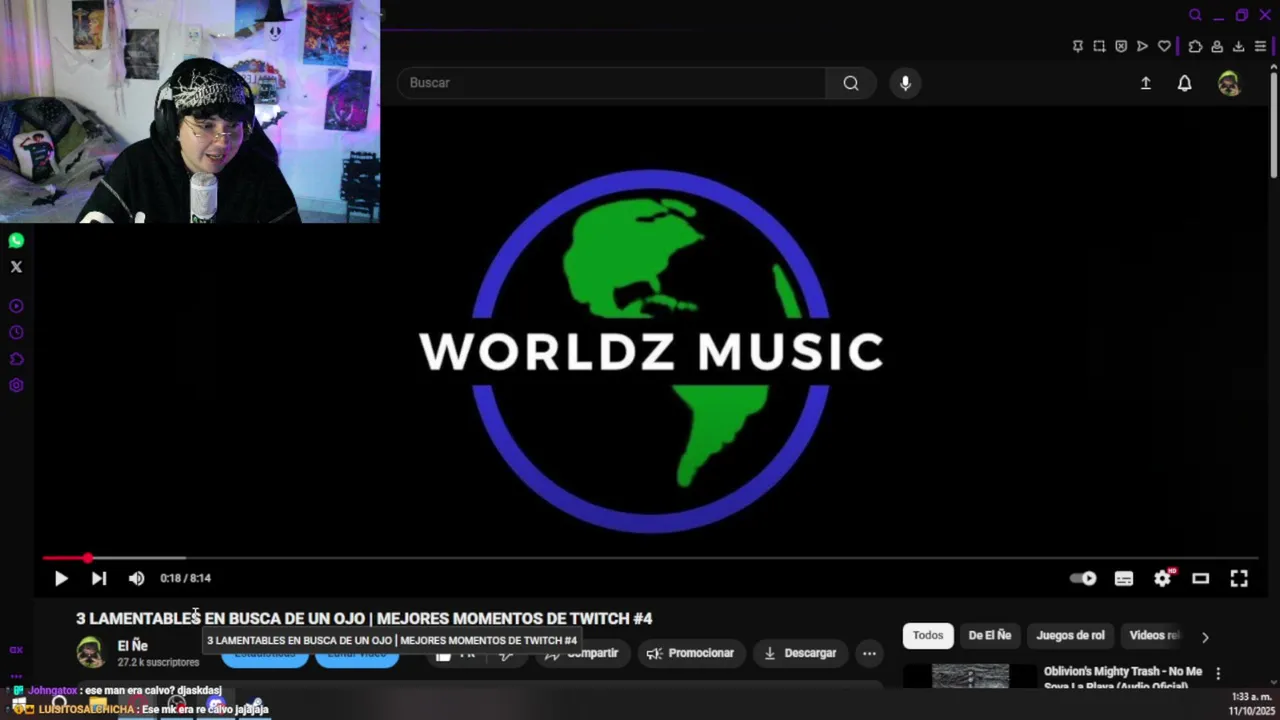Open browser profile icon
This screenshot has width=1280, height=720.
click(1217, 46)
